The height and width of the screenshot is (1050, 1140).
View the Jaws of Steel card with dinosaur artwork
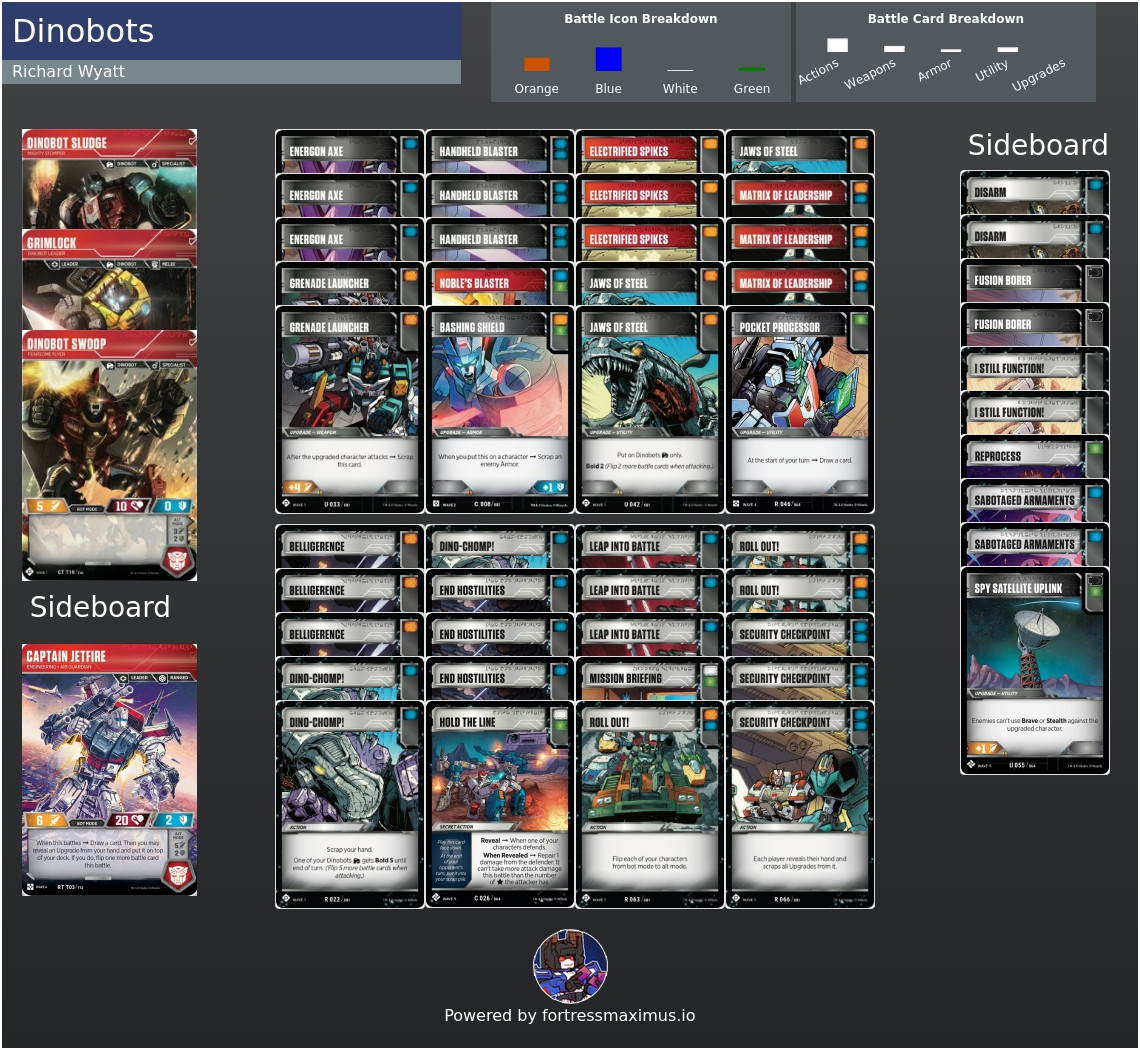(649, 409)
